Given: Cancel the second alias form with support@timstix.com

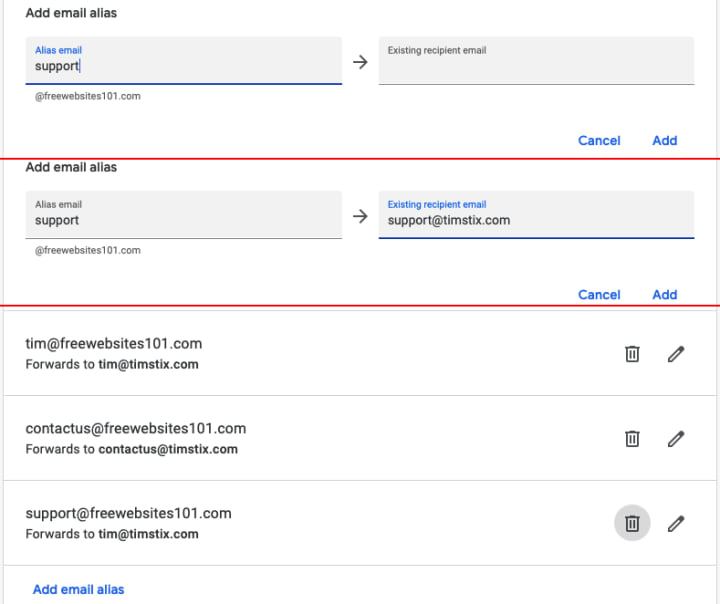Looking at the screenshot, I should point(599,295).
